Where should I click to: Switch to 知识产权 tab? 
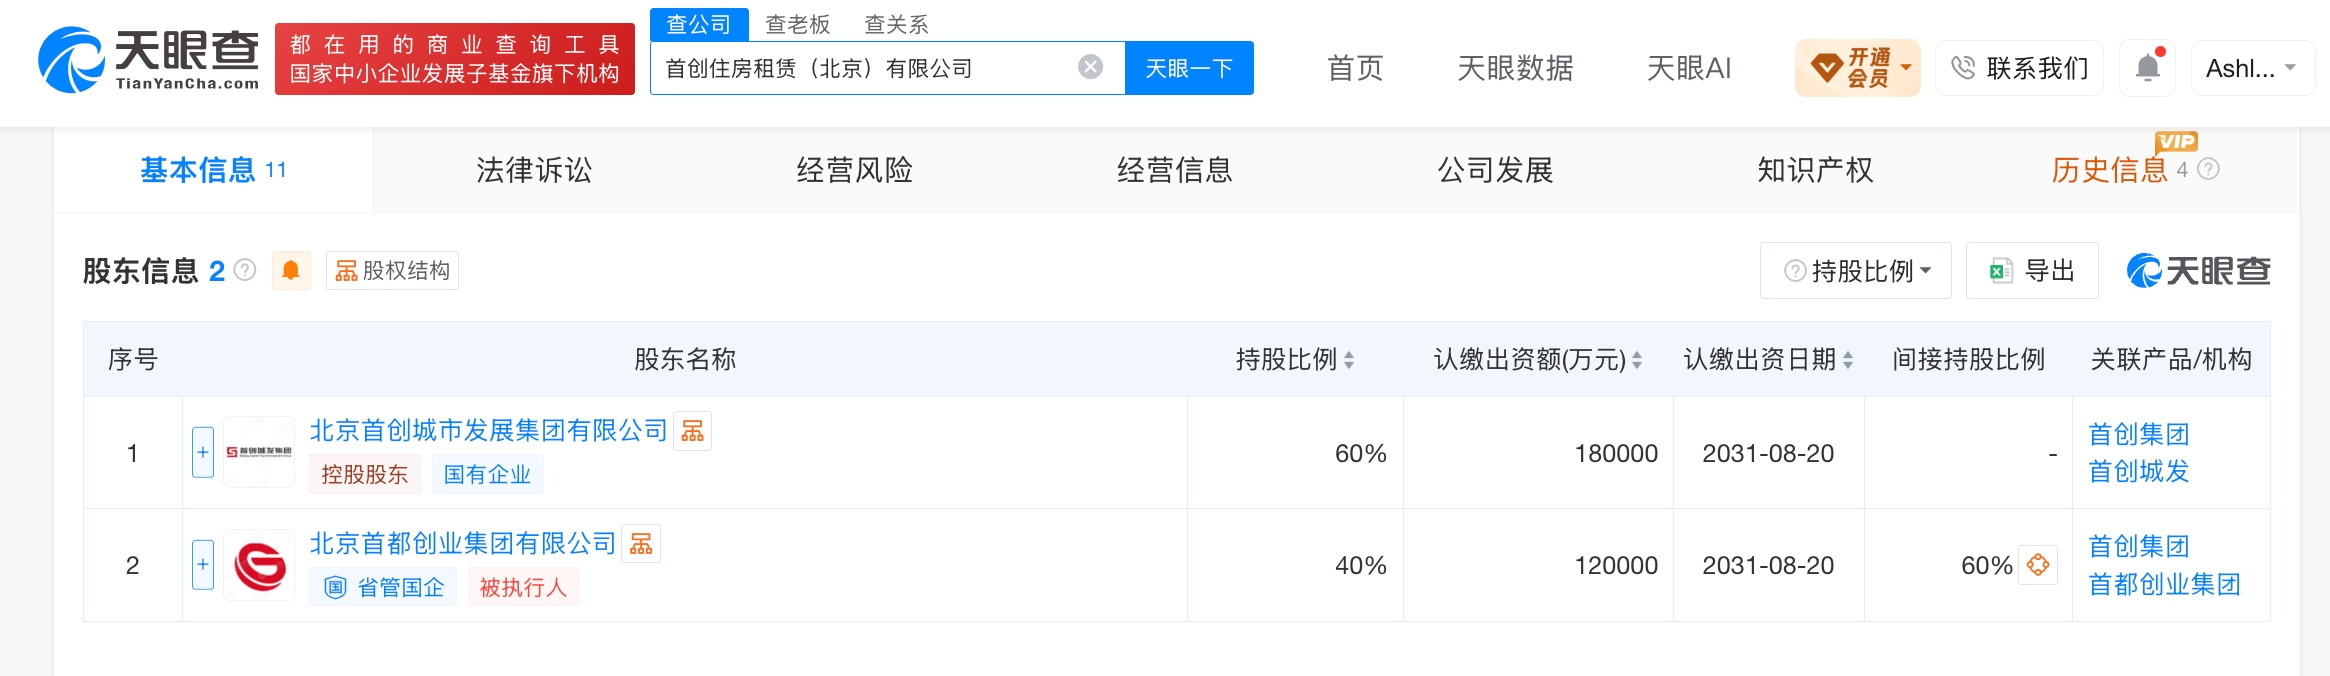click(x=1815, y=170)
